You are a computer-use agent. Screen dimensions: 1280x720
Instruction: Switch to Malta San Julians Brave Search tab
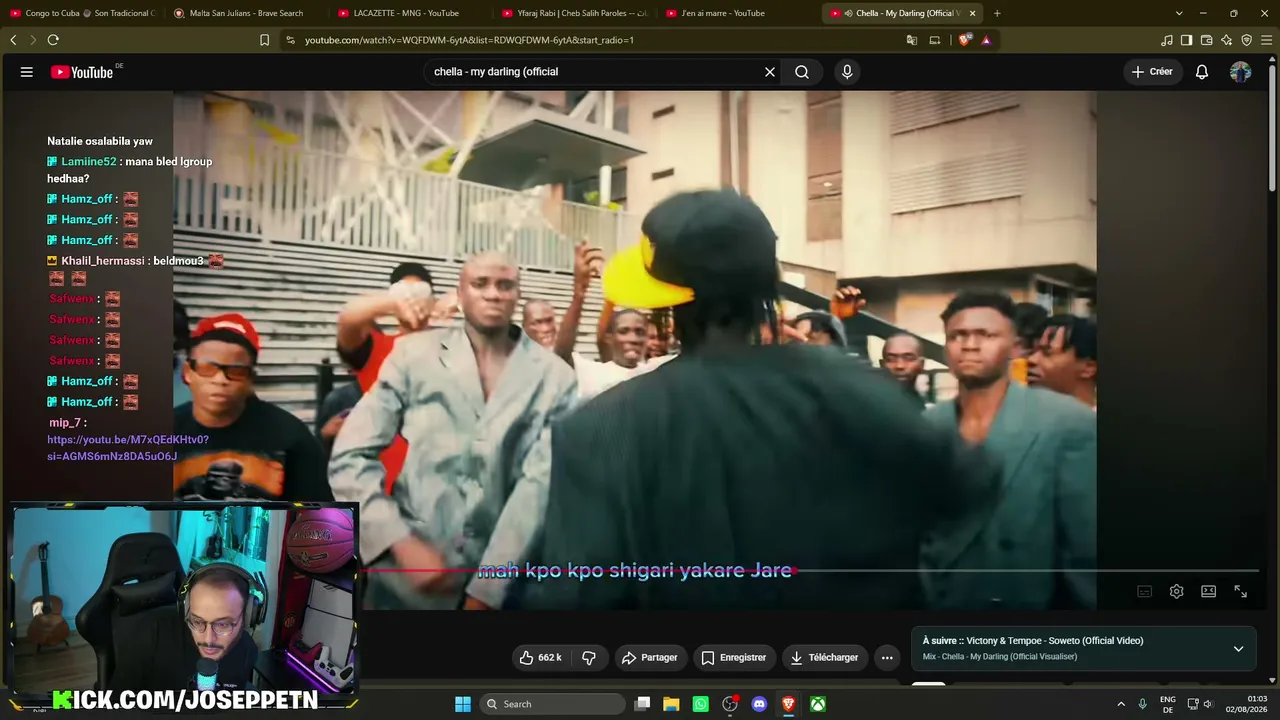(x=245, y=13)
